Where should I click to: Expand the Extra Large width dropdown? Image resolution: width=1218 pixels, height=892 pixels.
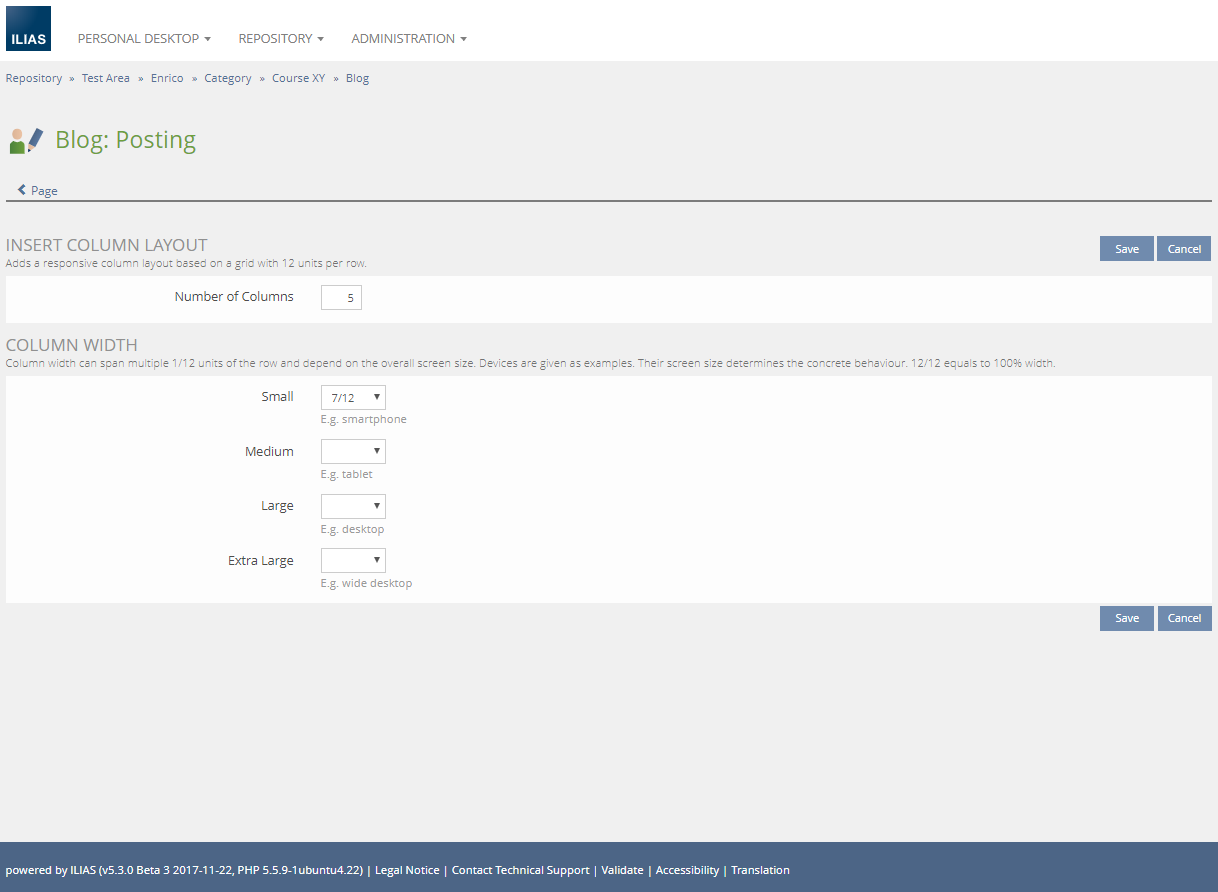[x=353, y=560]
